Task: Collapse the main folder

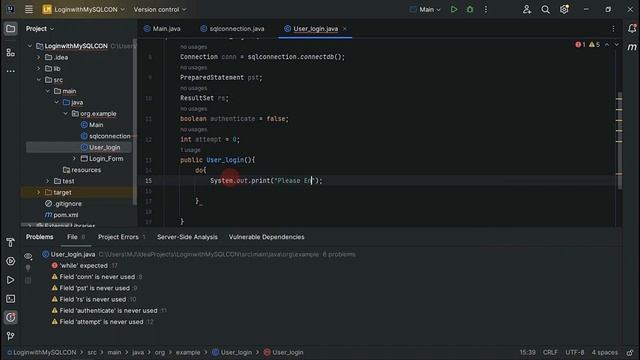Action: click(x=48, y=91)
